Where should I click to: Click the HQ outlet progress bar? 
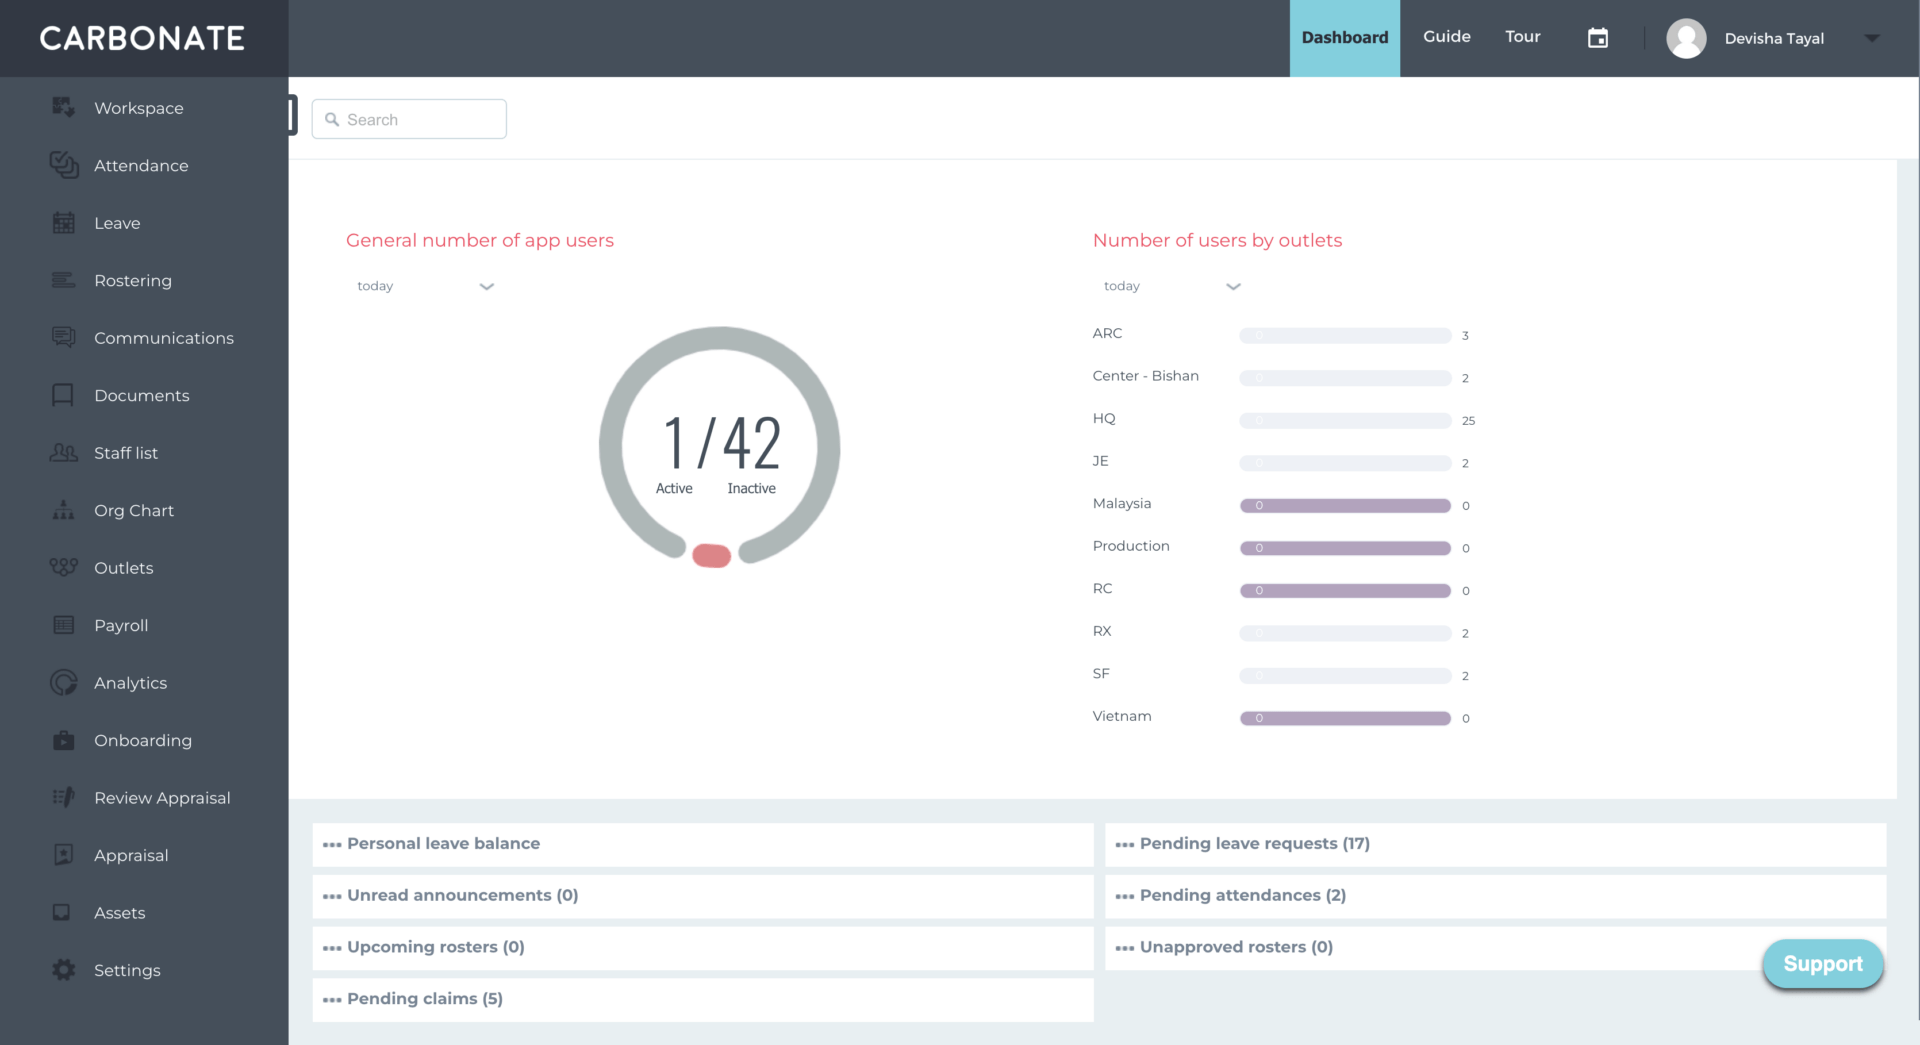tap(1344, 420)
